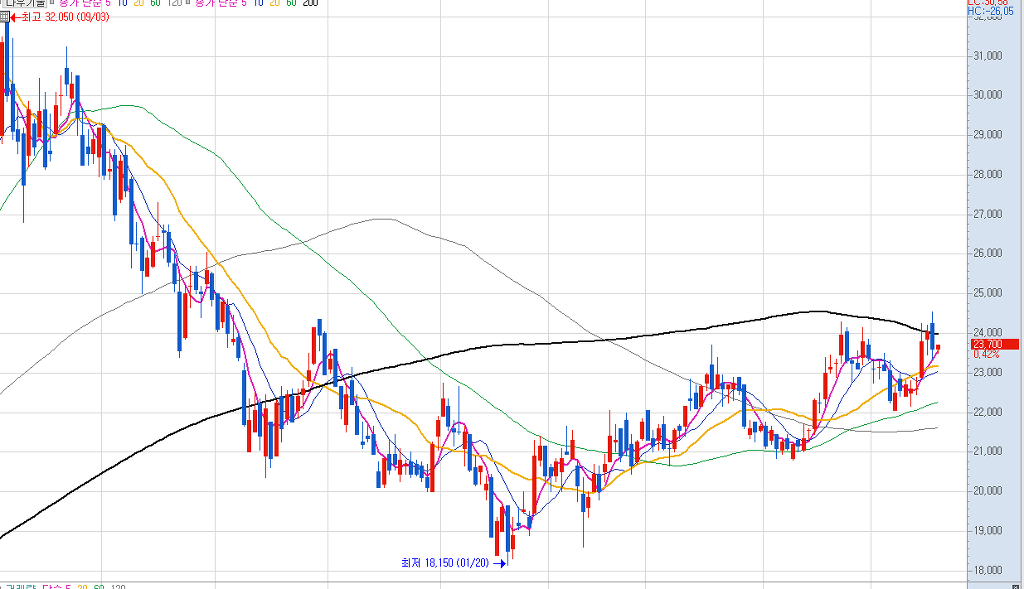Click the 27,000 price axis label
The image size is (1024, 589).
point(987,214)
